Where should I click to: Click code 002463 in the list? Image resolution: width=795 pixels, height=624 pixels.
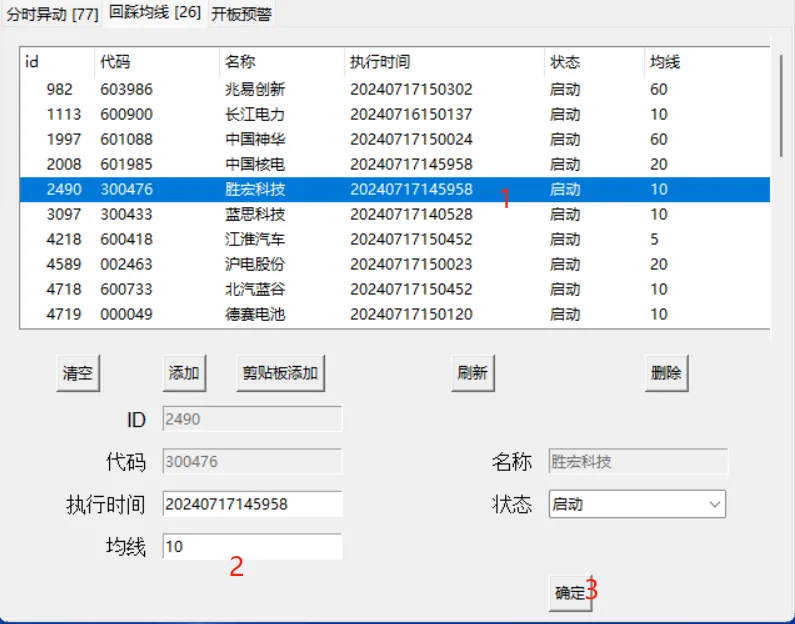coord(126,264)
